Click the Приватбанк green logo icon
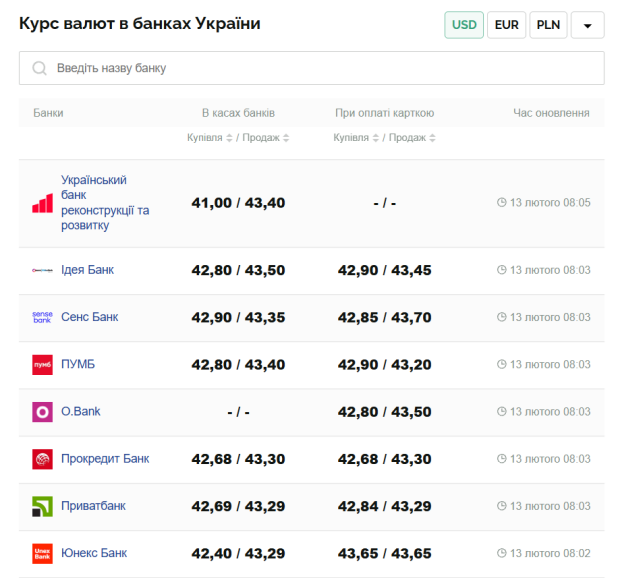 pyautogui.click(x=42, y=506)
